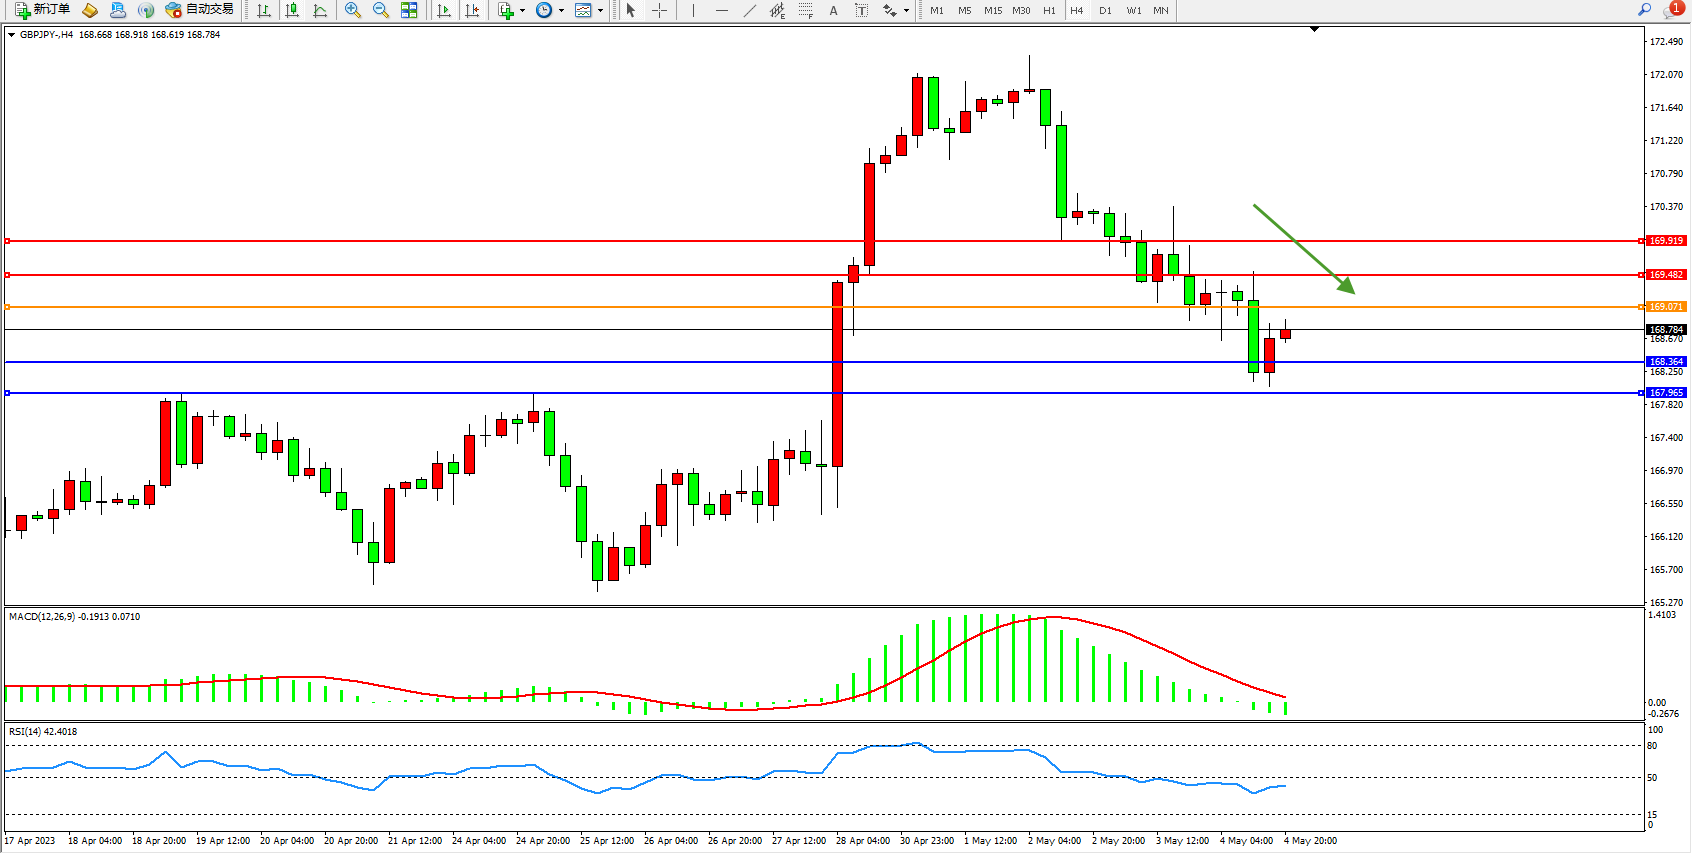
Task: Expand the templates dropdown arrow
Action: click(x=600, y=10)
